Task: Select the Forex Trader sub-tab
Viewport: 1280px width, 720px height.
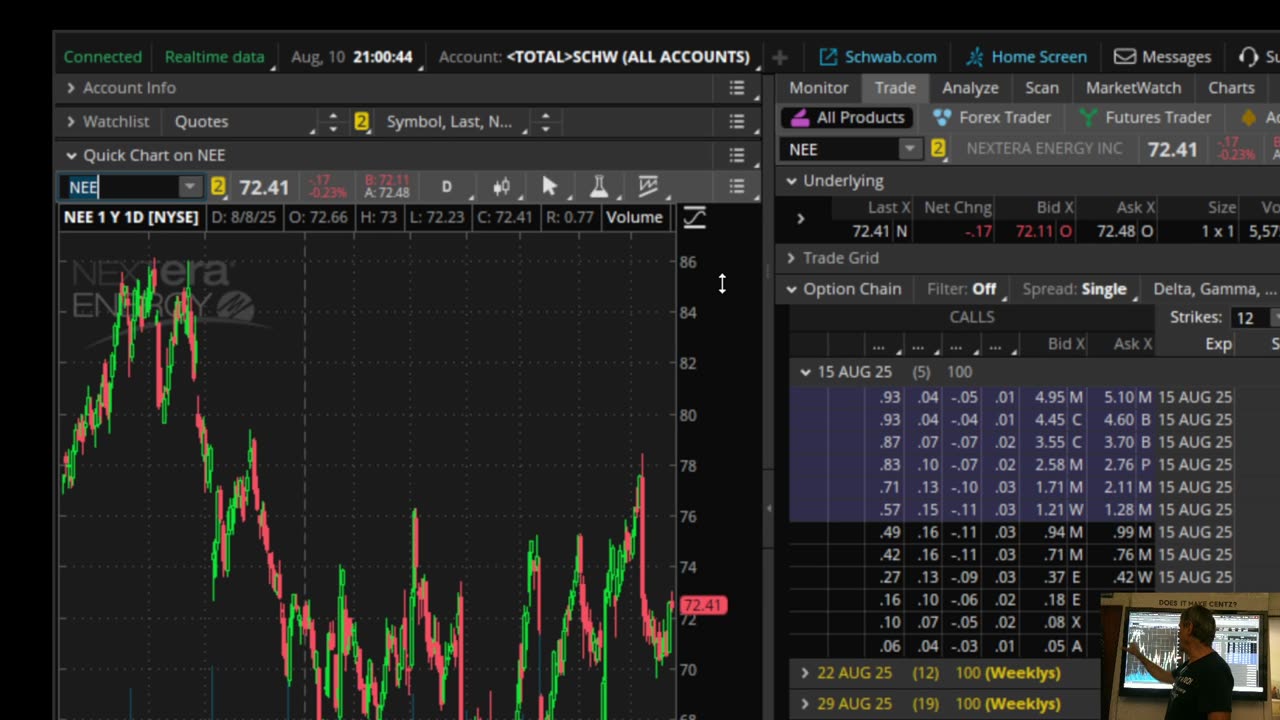Action: coord(1005,117)
